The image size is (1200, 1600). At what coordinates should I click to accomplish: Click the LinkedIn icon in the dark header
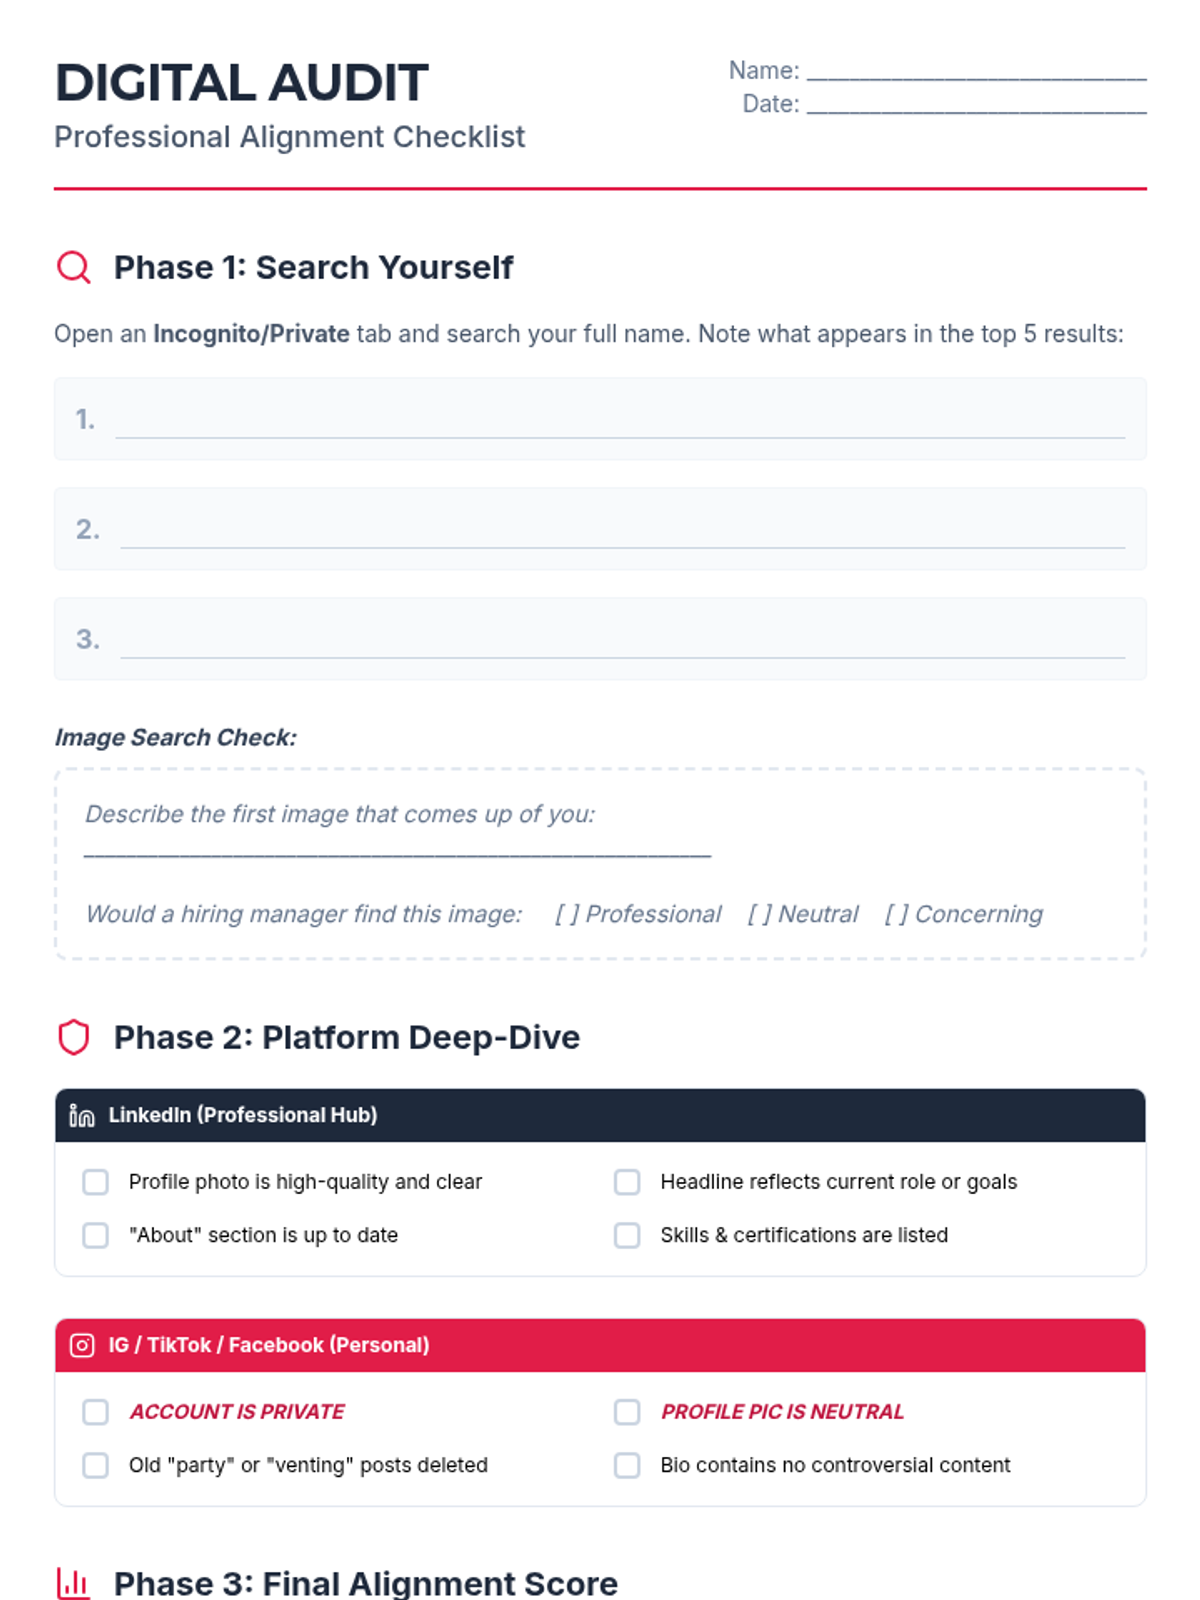click(82, 1116)
